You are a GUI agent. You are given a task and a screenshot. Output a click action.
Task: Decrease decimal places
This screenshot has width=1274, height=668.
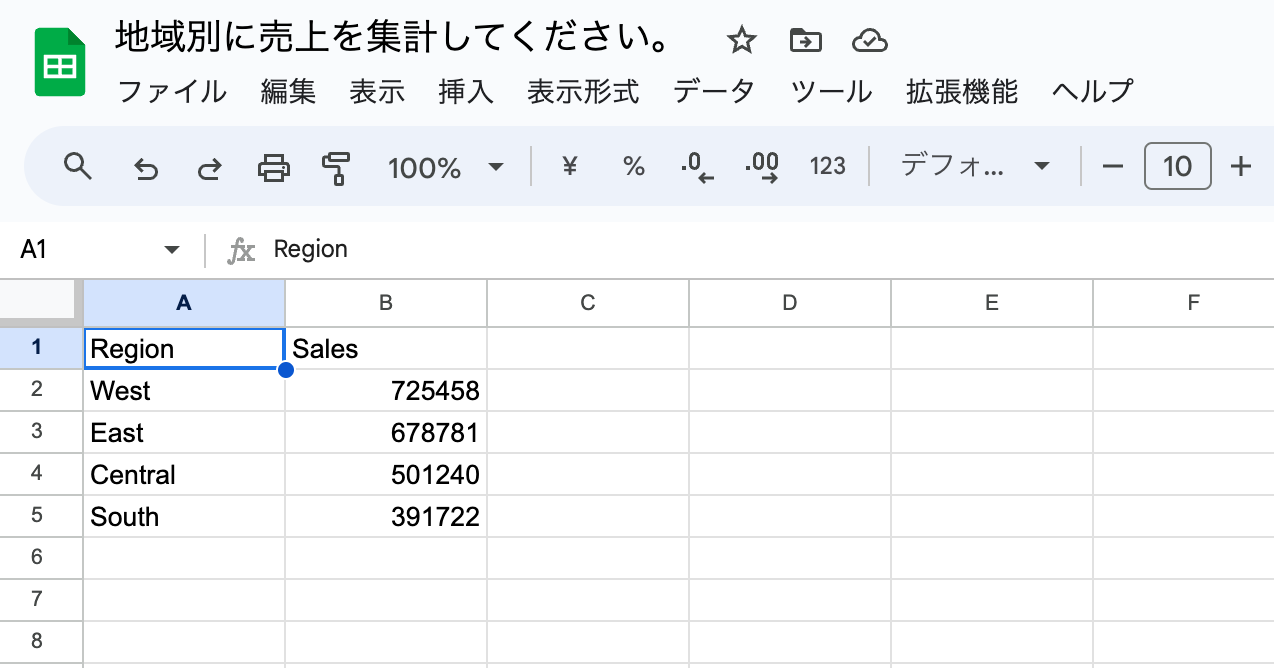[698, 167]
